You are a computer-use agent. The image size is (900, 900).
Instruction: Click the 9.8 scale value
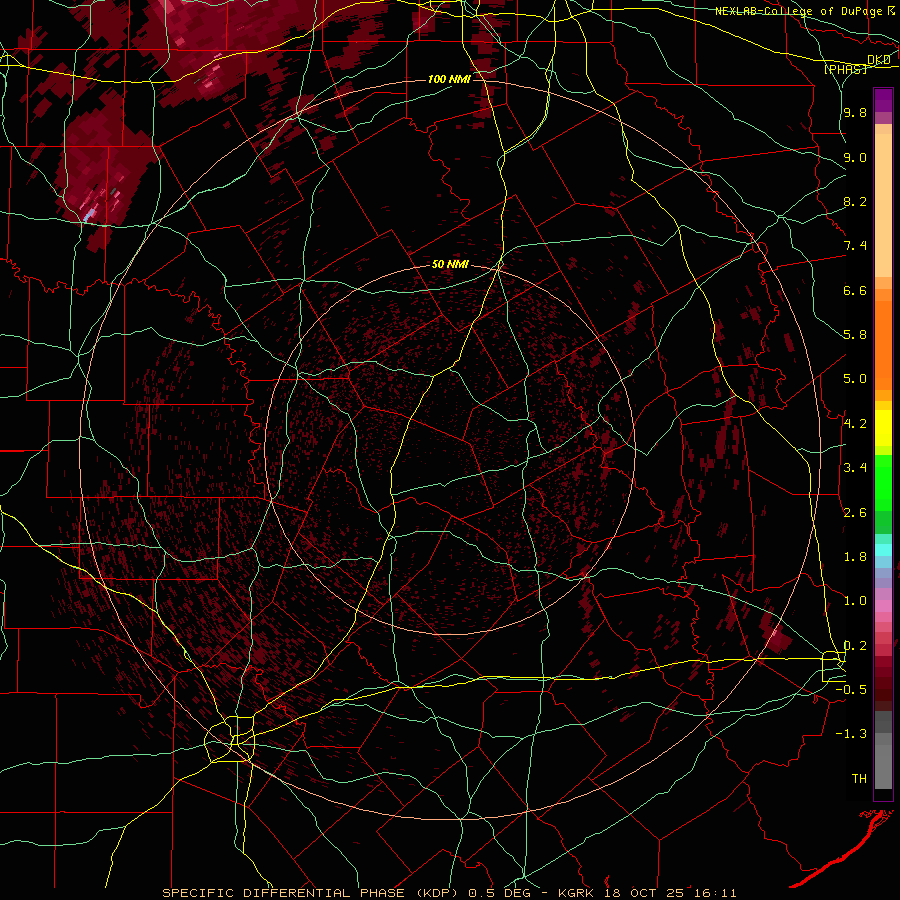click(x=855, y=112)
